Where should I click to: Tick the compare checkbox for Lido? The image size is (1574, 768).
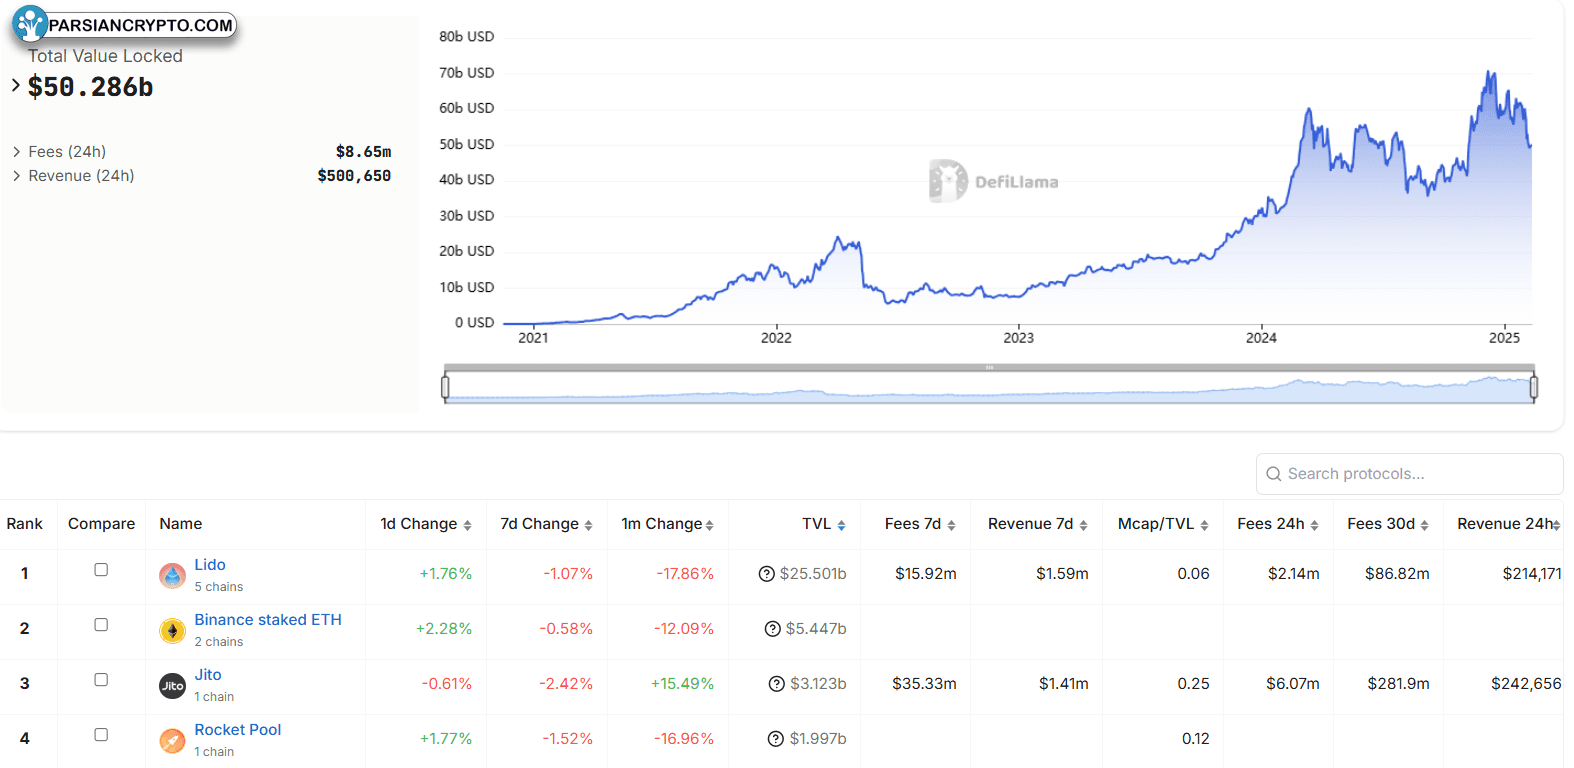pos(101,570)
